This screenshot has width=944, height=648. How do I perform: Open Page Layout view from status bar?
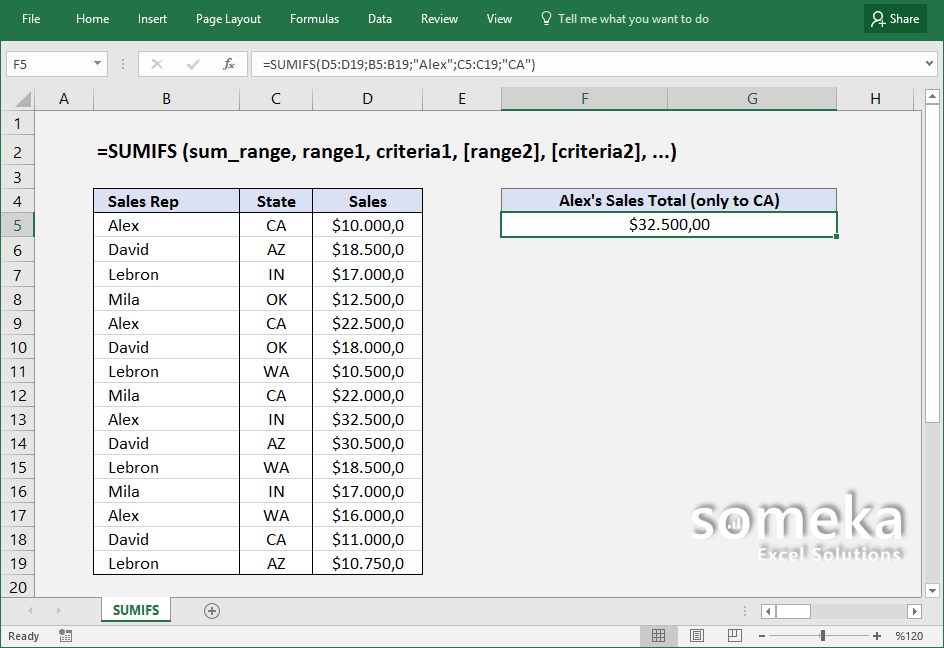pos(697,636)
